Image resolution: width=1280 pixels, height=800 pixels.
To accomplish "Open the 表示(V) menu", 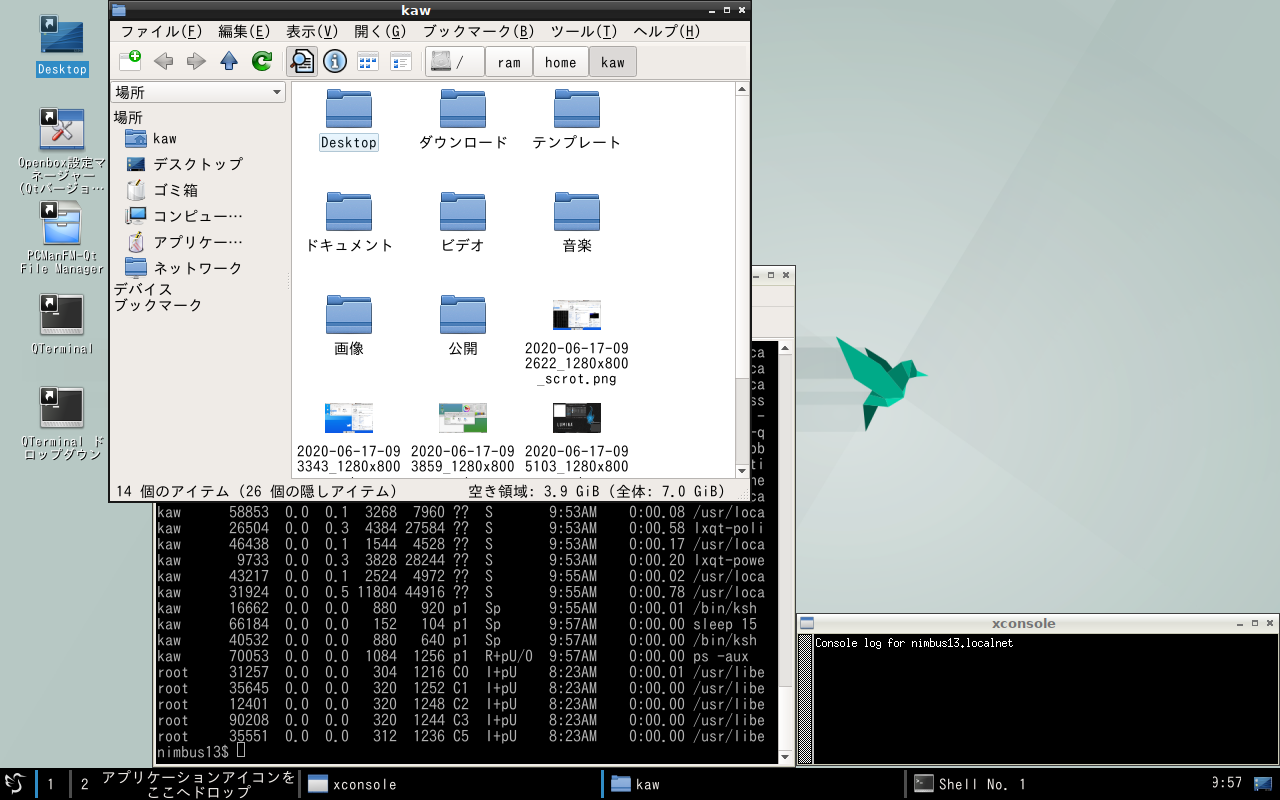I will tap(311, 31).
